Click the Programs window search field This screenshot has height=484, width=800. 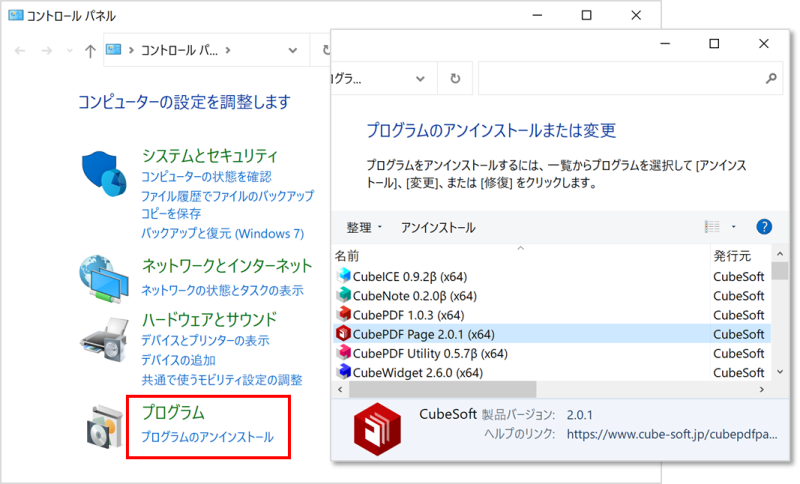pyautogui.click(x=630, y=78)
